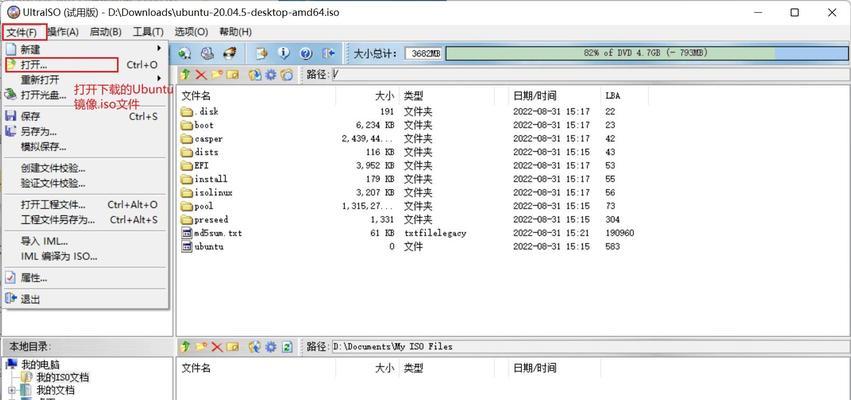Click the last disc icon in image pane toolbar
The width and height of the screenshot is (851, 400).
(x=287, y=74)
